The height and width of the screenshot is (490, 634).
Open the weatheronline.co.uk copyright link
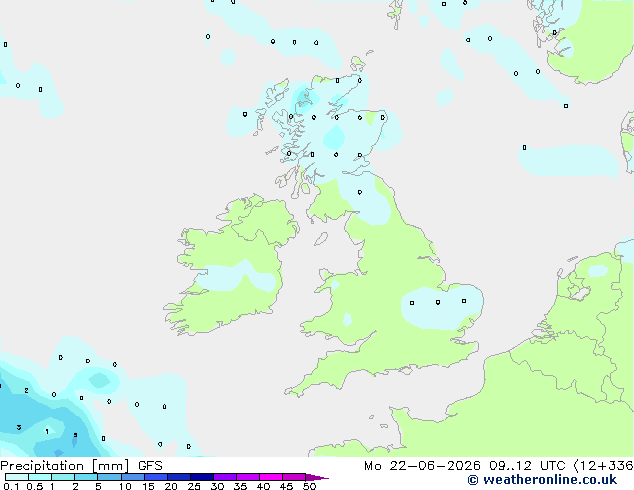pyautogui.click(x=542, y=480)
